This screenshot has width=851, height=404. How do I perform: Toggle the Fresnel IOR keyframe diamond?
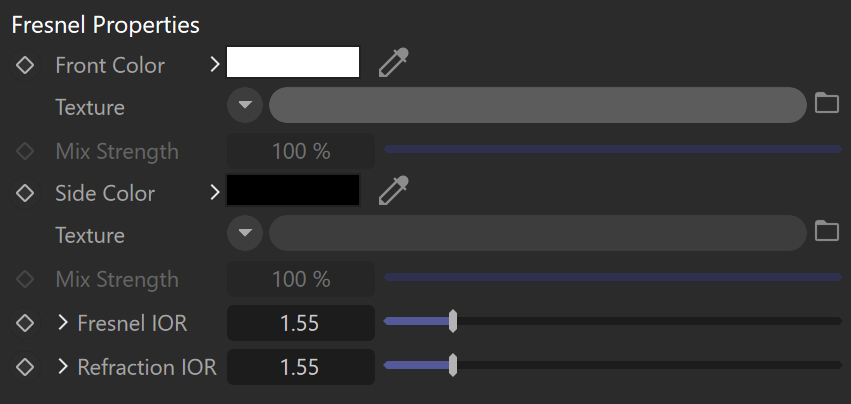click(x=25, y=323)
